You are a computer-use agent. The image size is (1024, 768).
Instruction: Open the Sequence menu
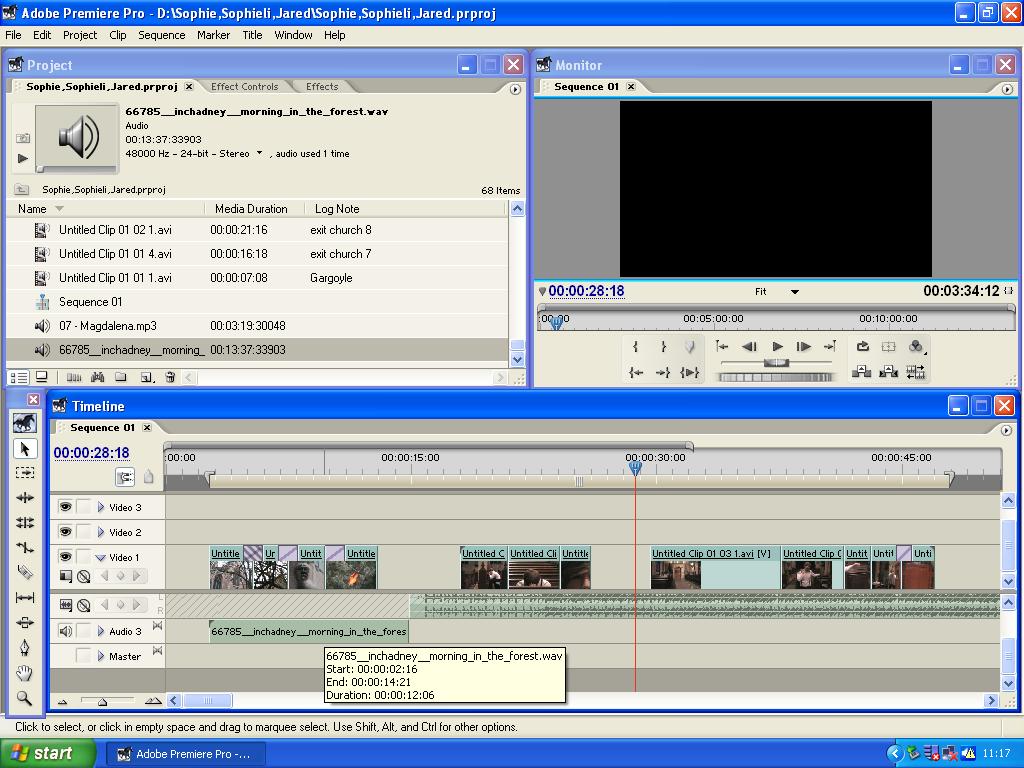(161, 35)
